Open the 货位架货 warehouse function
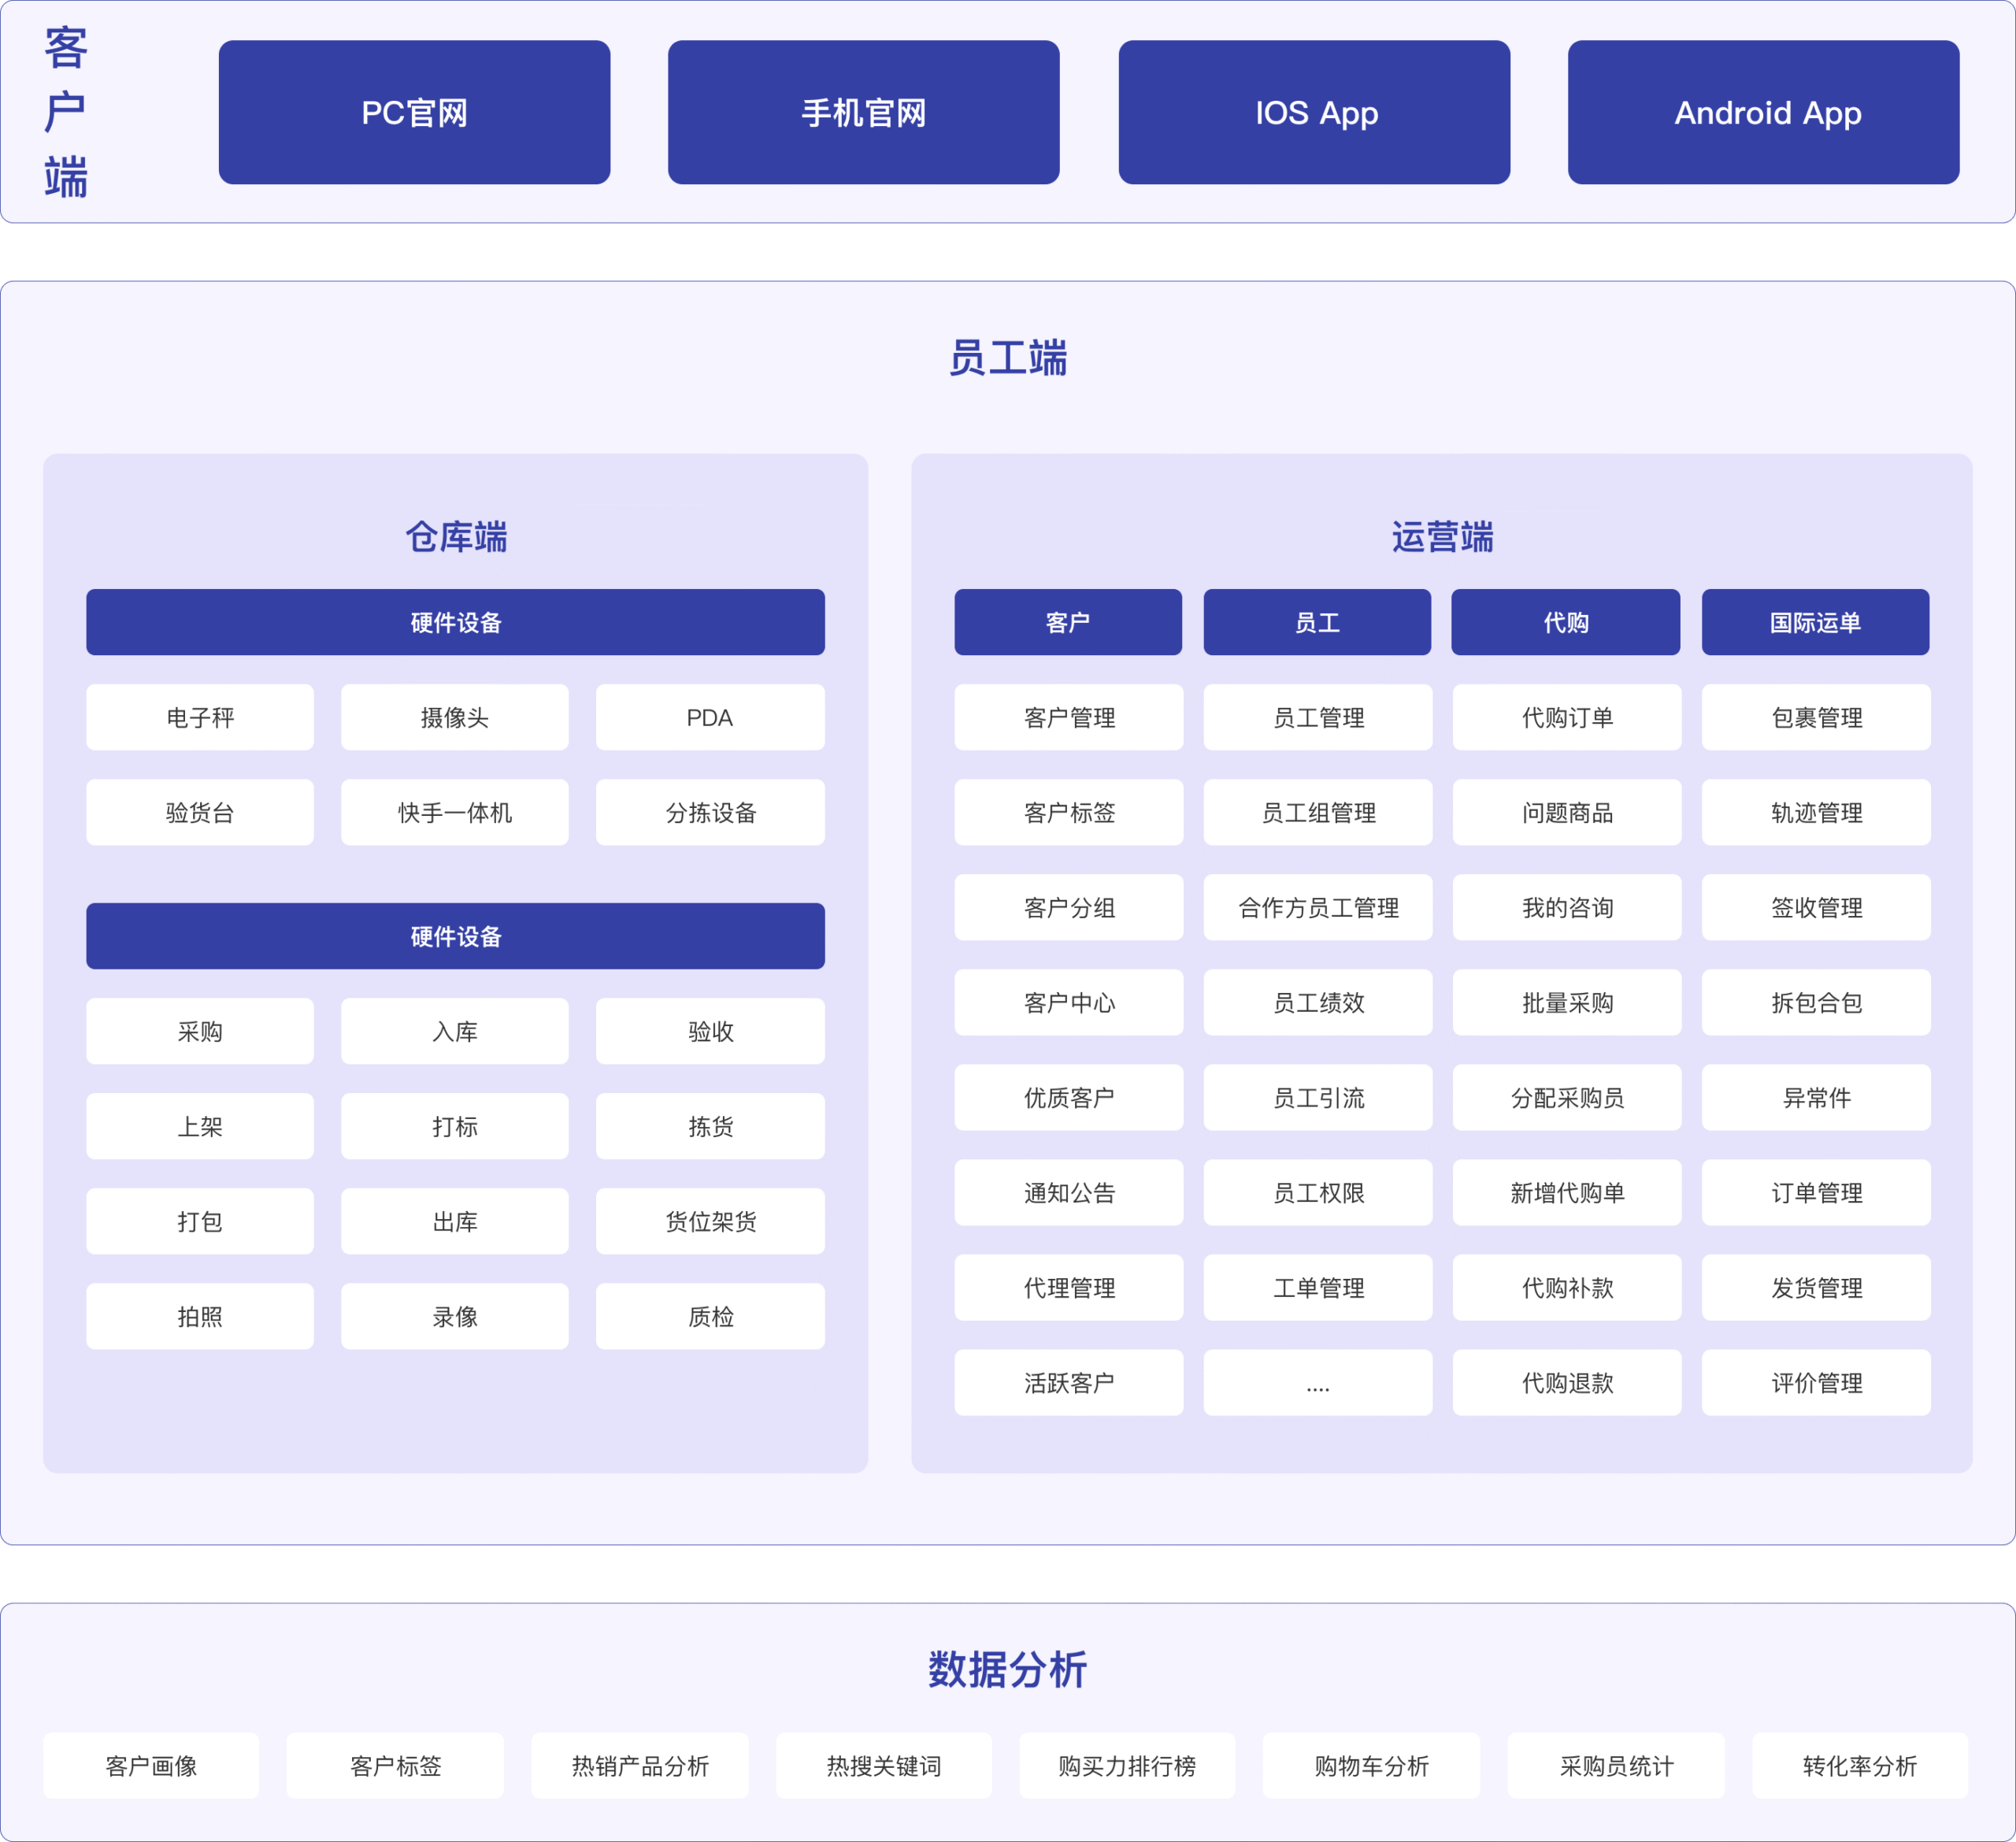Image resolution: width=2016 pixels, height=1842 pixels. point(710,1221)
